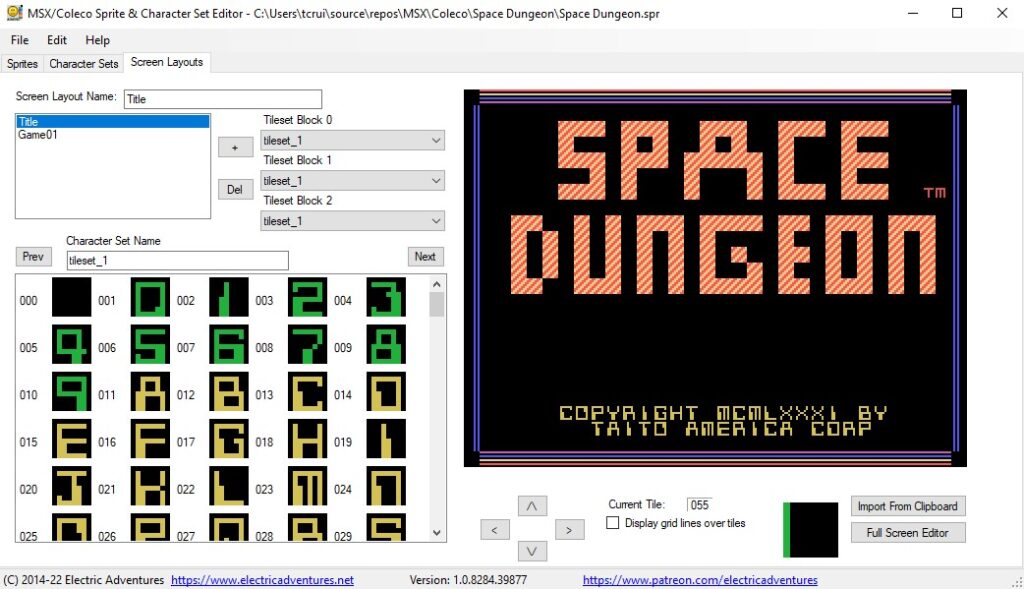Select tile 003 with green digit 2

[308, 297]
